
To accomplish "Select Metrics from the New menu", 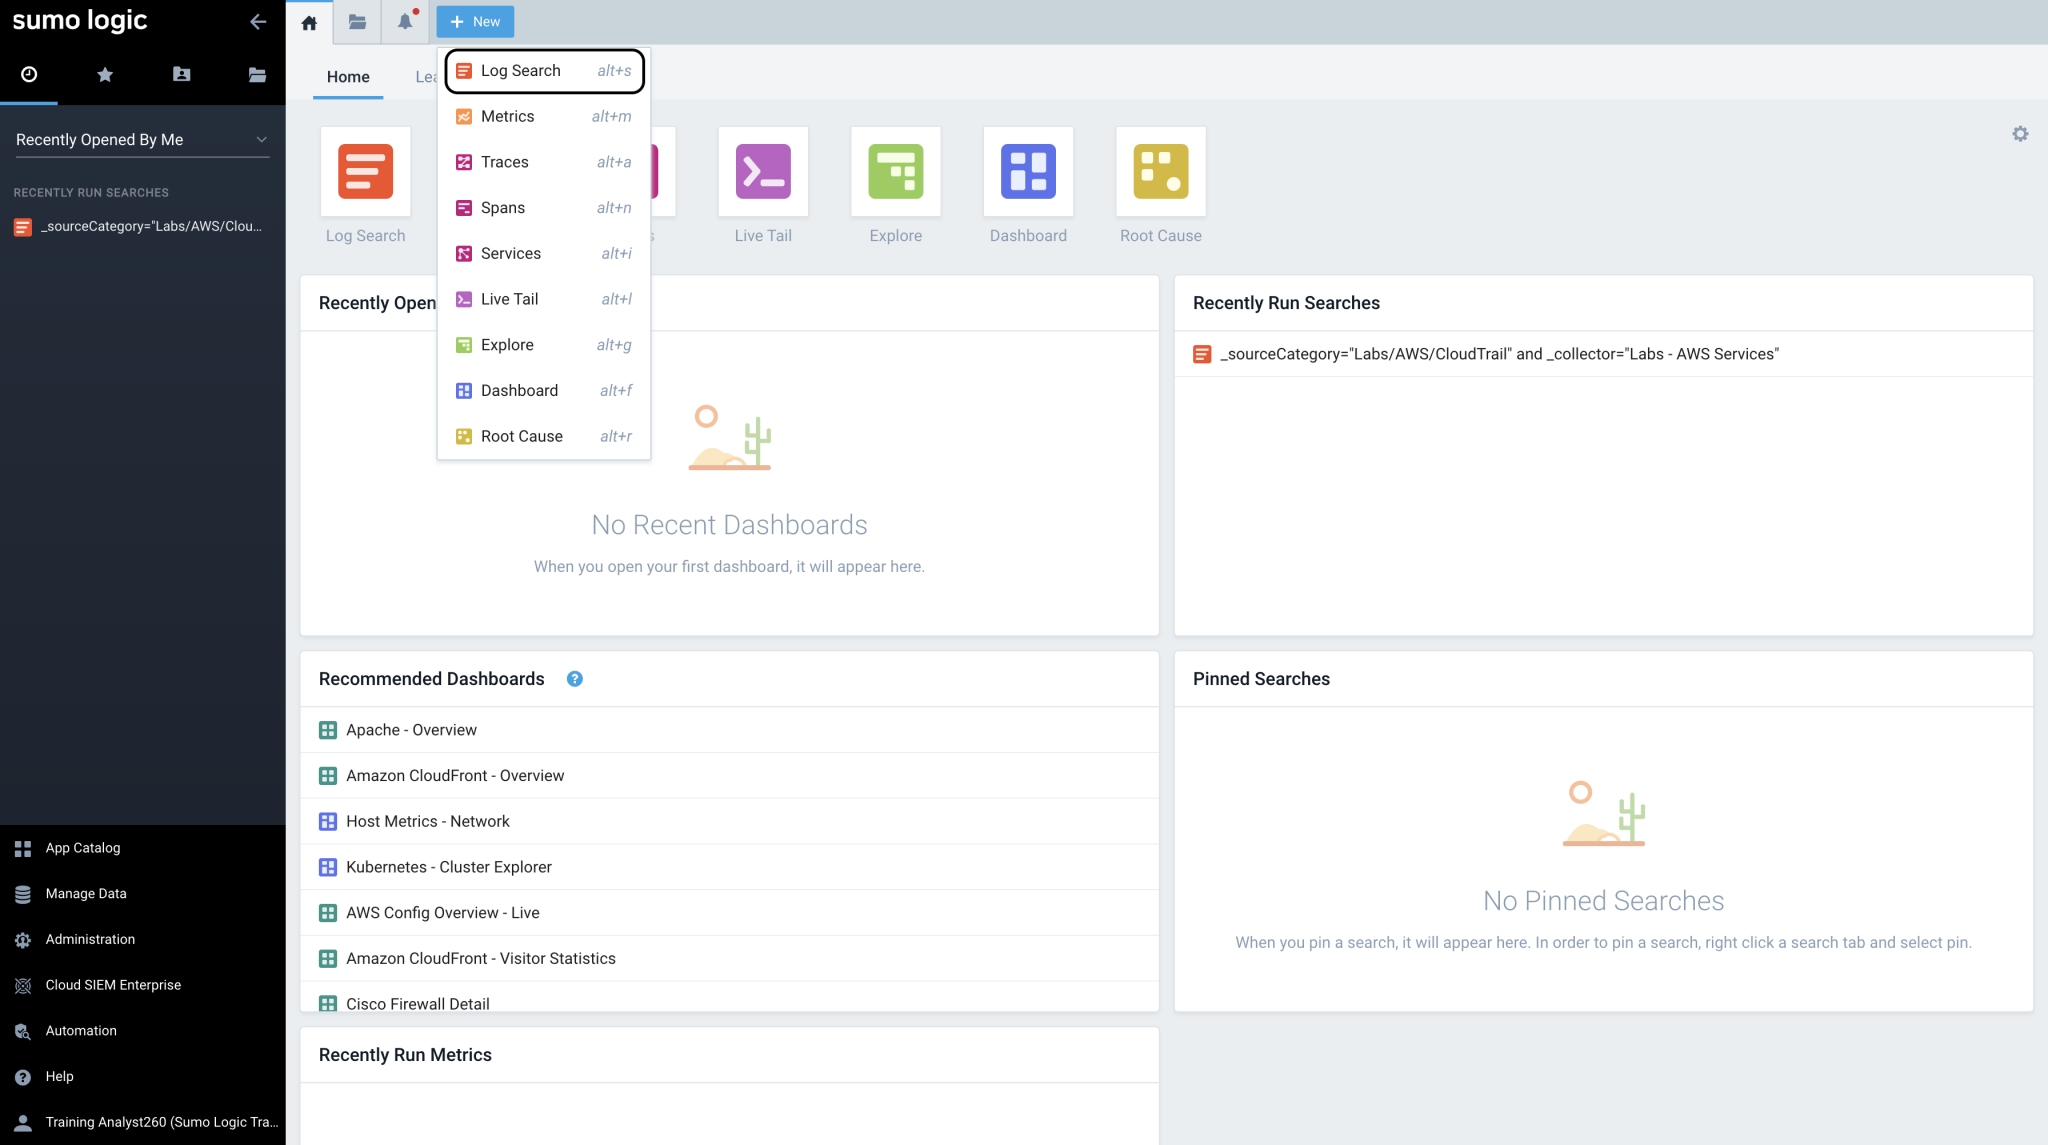I will click(x=544, y=117).
